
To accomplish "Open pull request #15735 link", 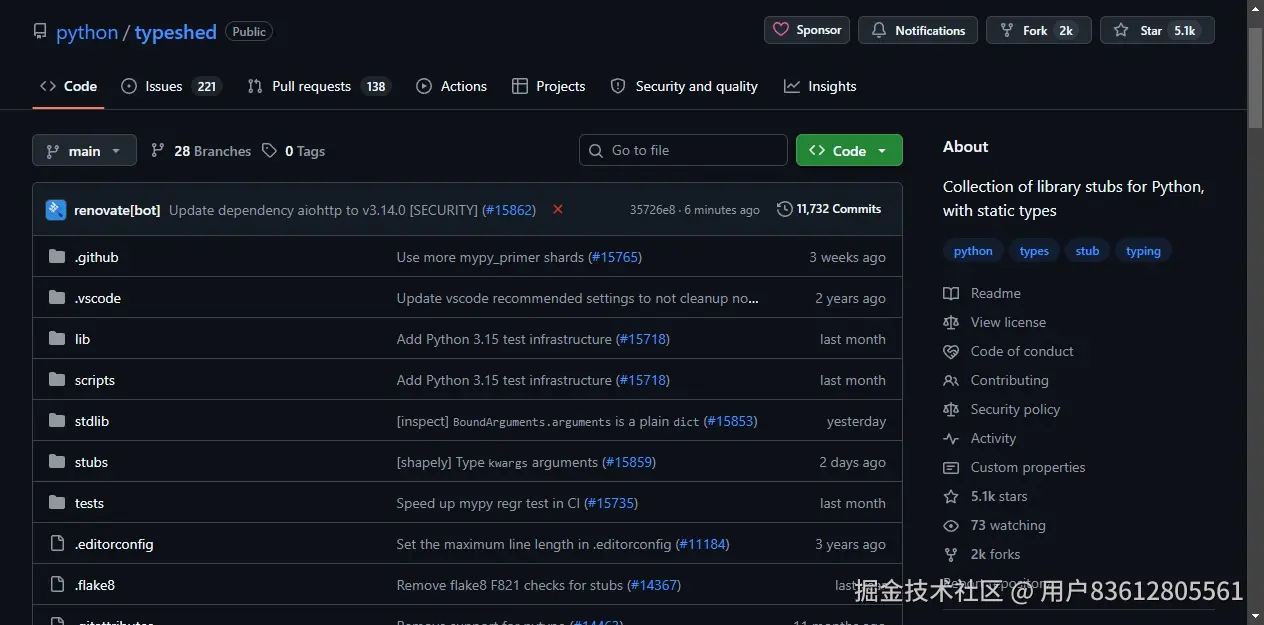I will pyautogui.click(x=611, y=503).
